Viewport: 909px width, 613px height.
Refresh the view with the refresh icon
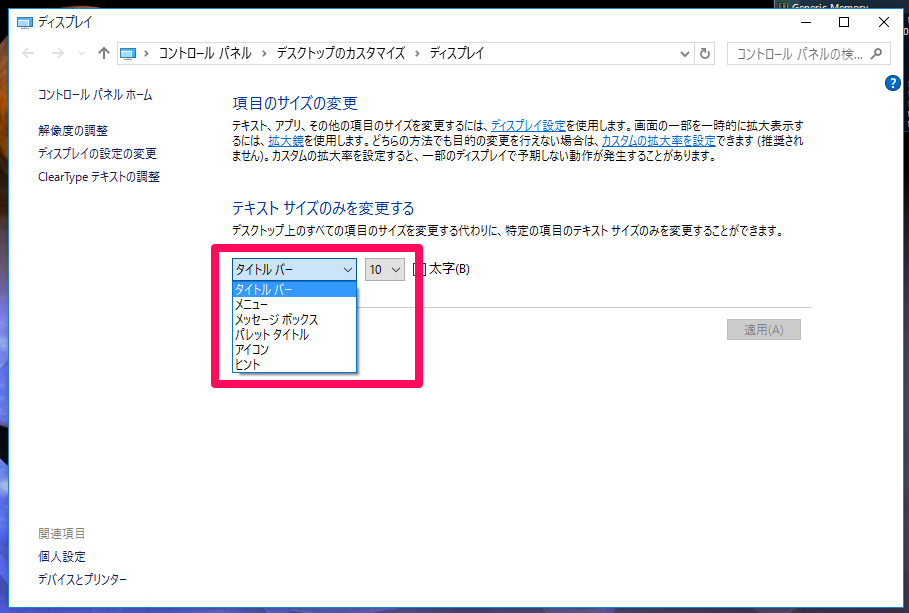[x=706, y=53]
